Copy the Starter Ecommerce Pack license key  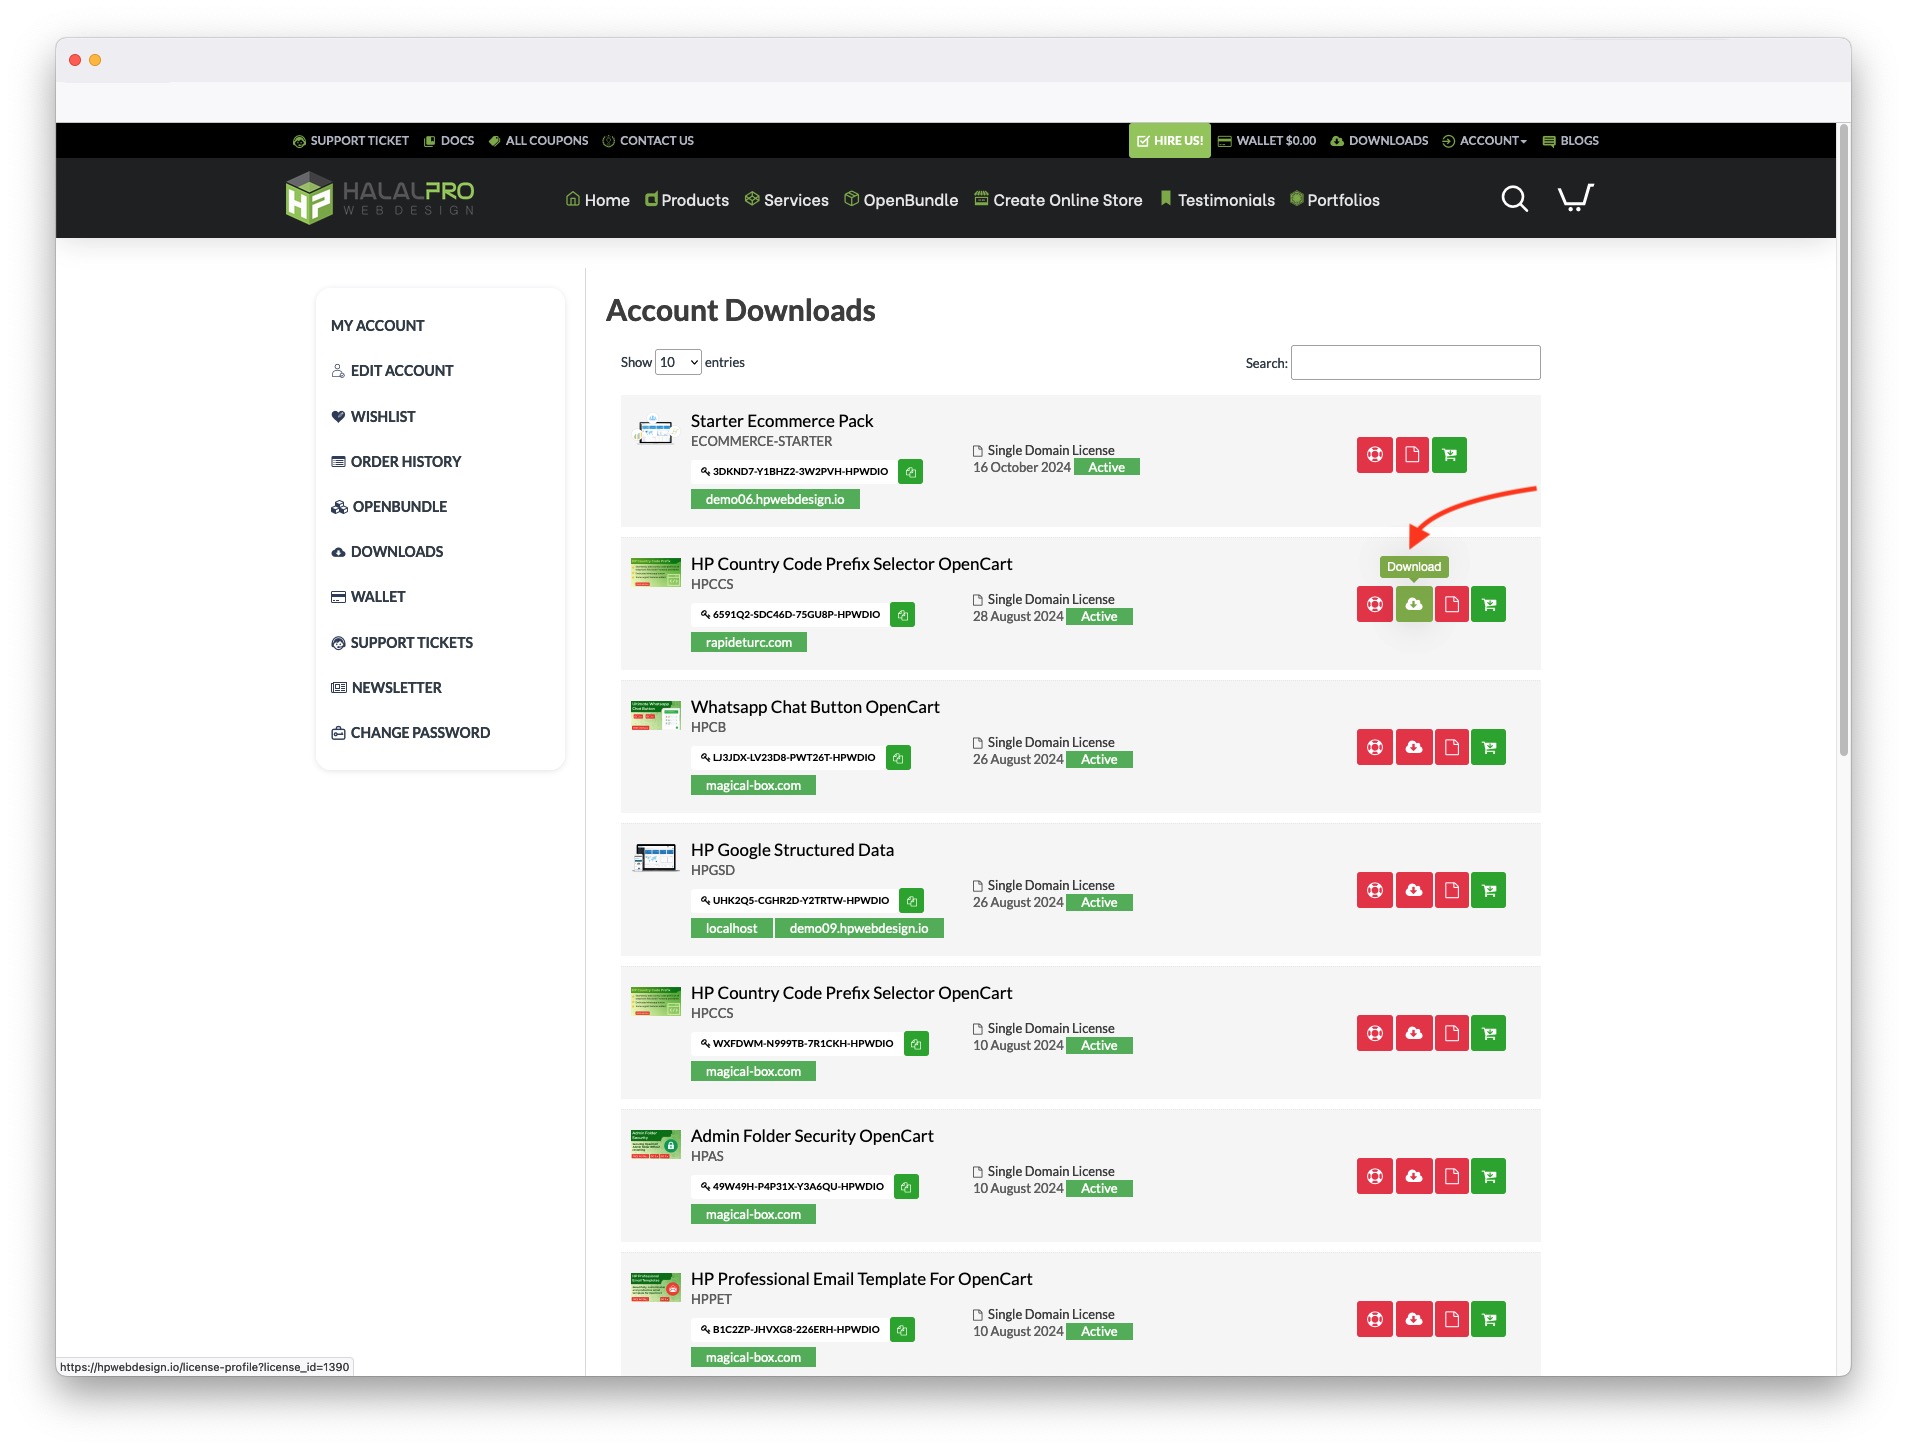910,472
